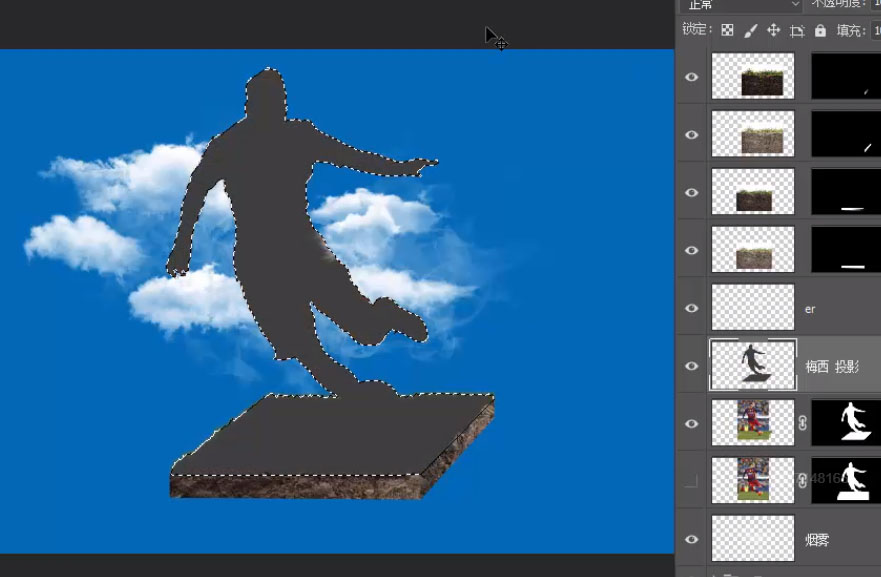Hide the 梅西 投影 layer
Image resolution: width=881 pixels, height=577 pixels.
(692, 366)
